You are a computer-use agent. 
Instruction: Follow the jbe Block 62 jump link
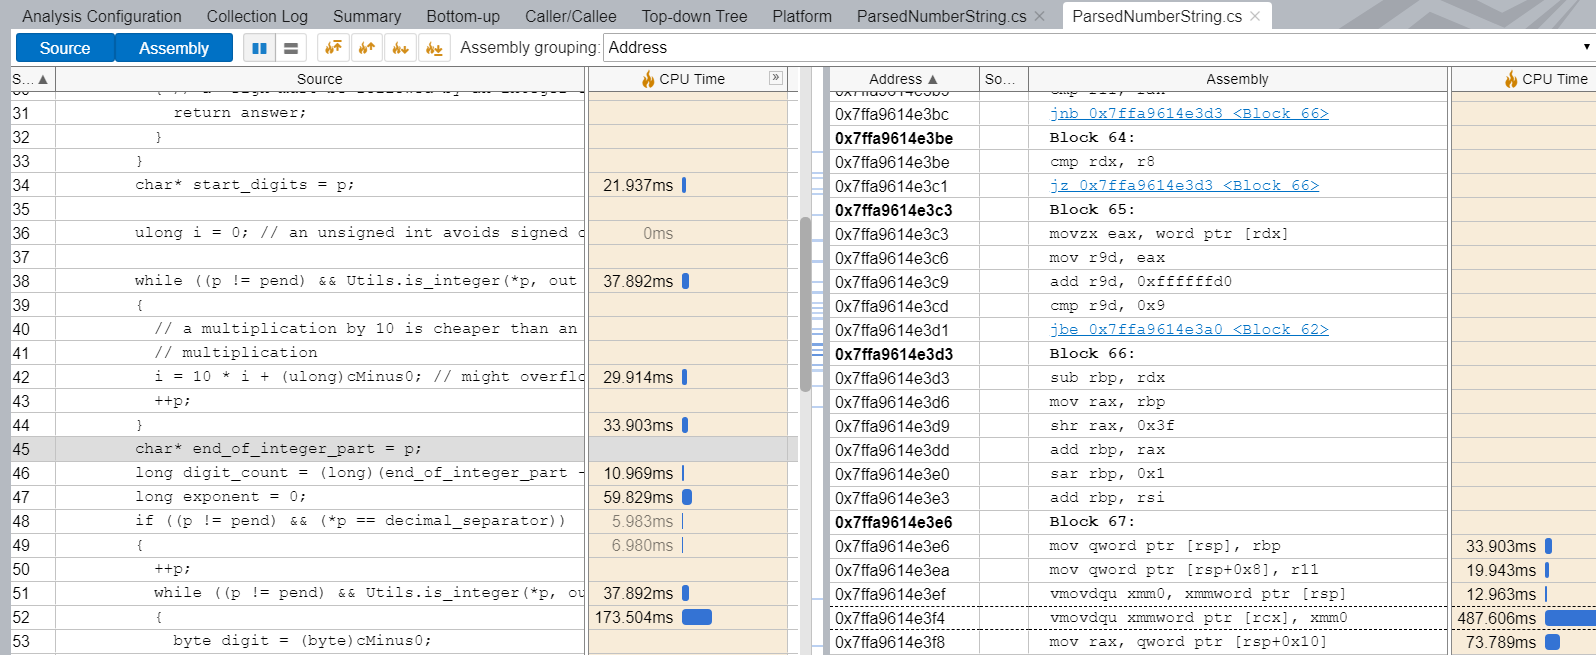(1189, 329)
